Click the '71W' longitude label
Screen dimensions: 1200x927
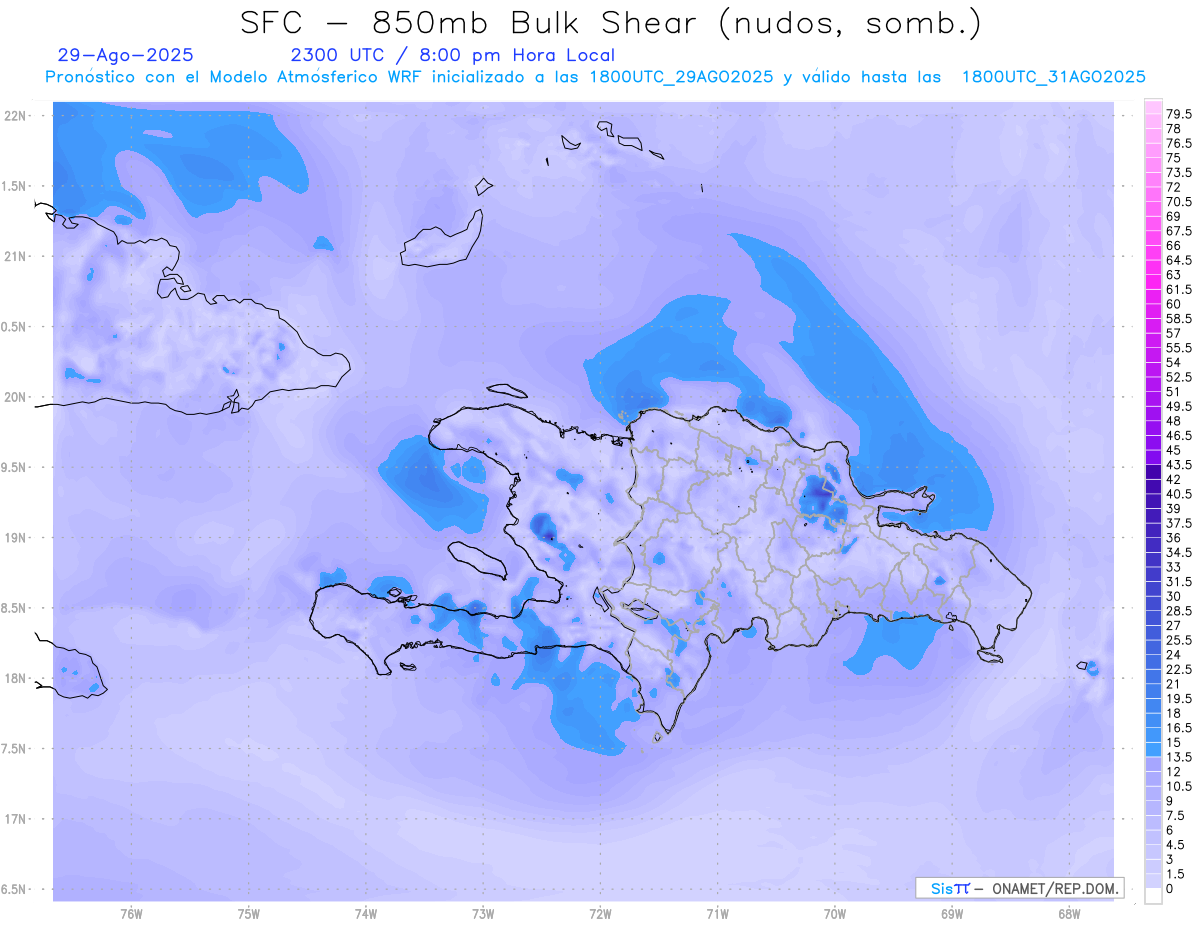pos(718,913)
